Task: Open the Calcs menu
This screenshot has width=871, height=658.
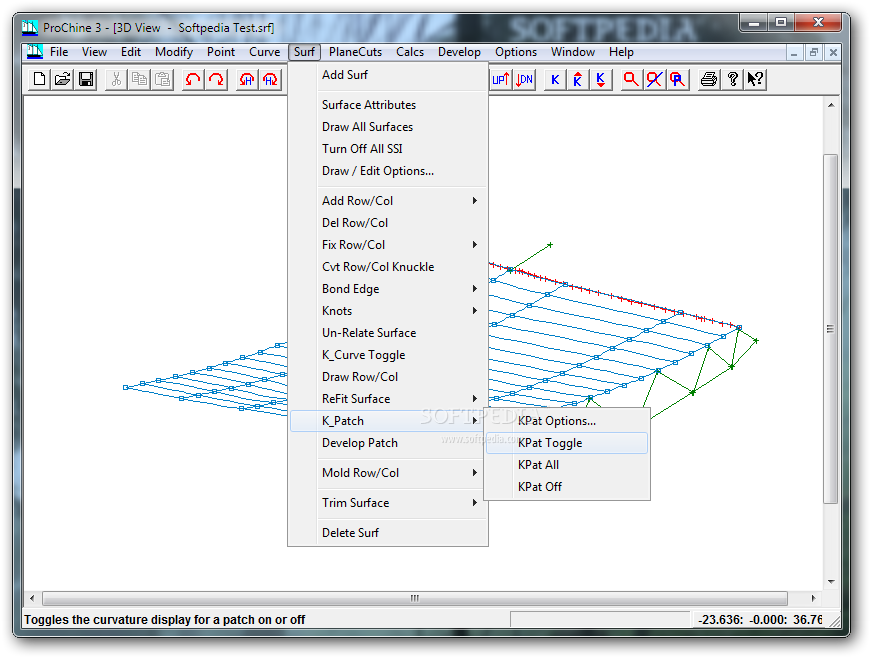Action: pos(410,52)
